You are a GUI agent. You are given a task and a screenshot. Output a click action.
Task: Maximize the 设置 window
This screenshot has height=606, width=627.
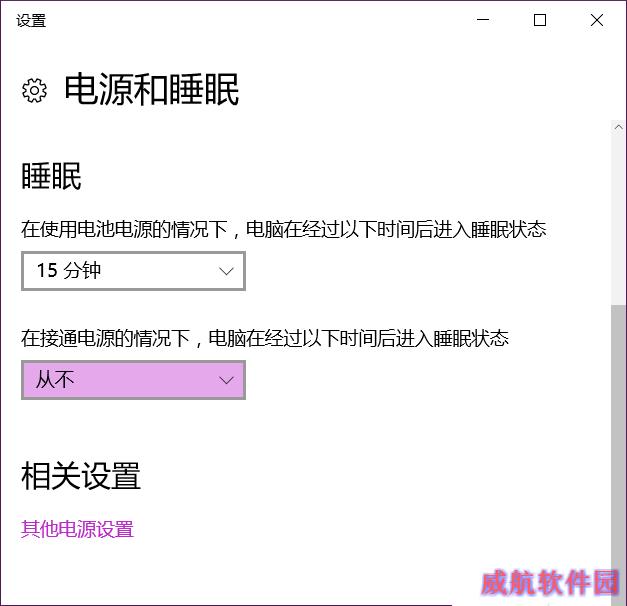(x=540, y=20)
